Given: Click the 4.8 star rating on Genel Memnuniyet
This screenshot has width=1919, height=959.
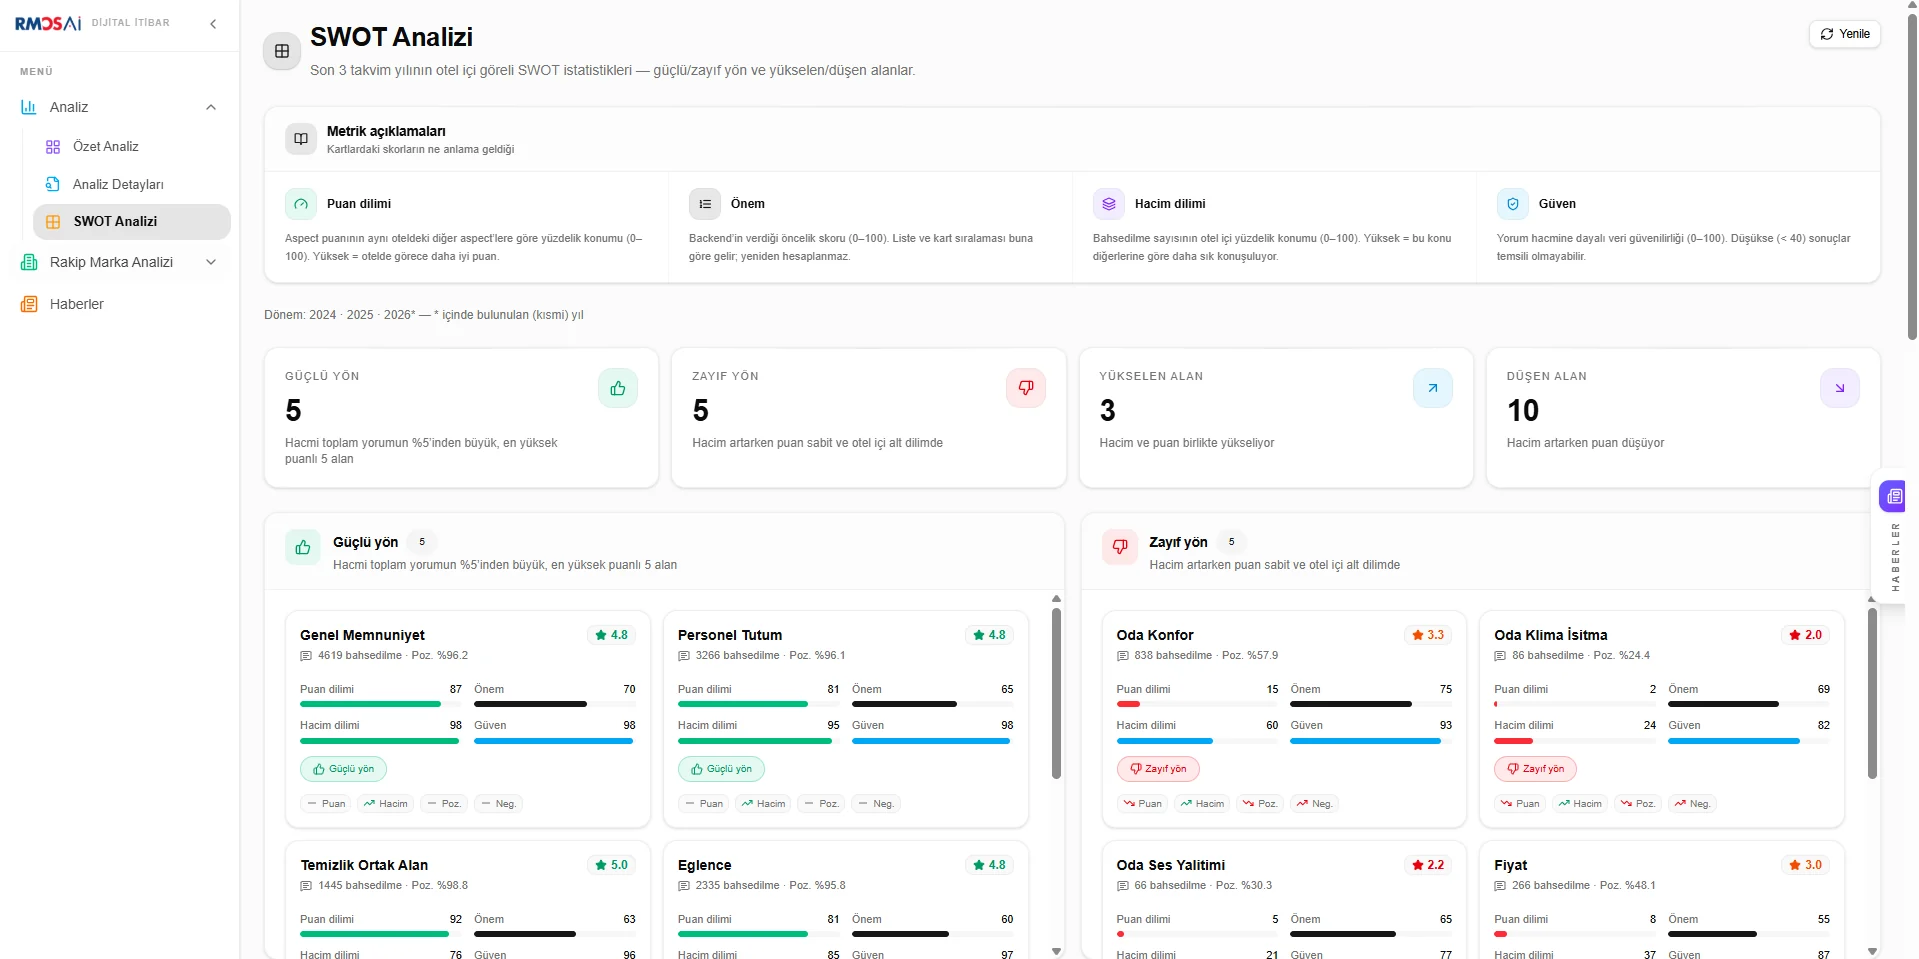Looking at the screenshot, I should tap(612, 635).
